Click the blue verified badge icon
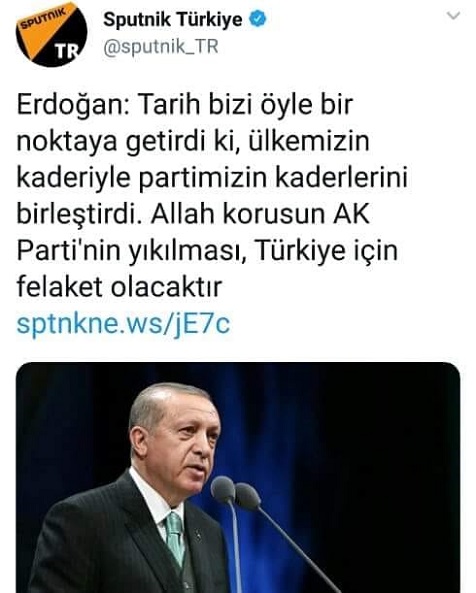This screenshot has width=476, height=593. [259, 19]
